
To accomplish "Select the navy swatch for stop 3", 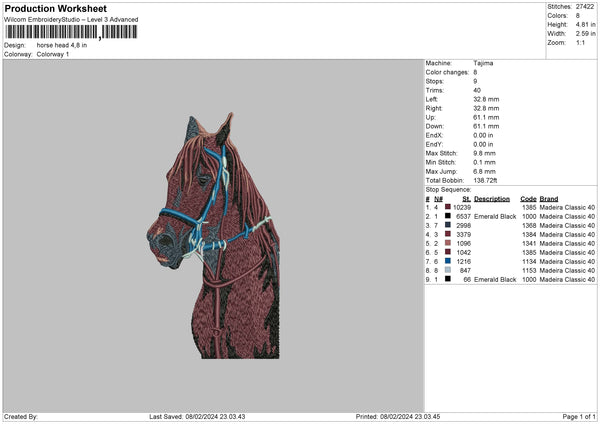I will point(447,225).
